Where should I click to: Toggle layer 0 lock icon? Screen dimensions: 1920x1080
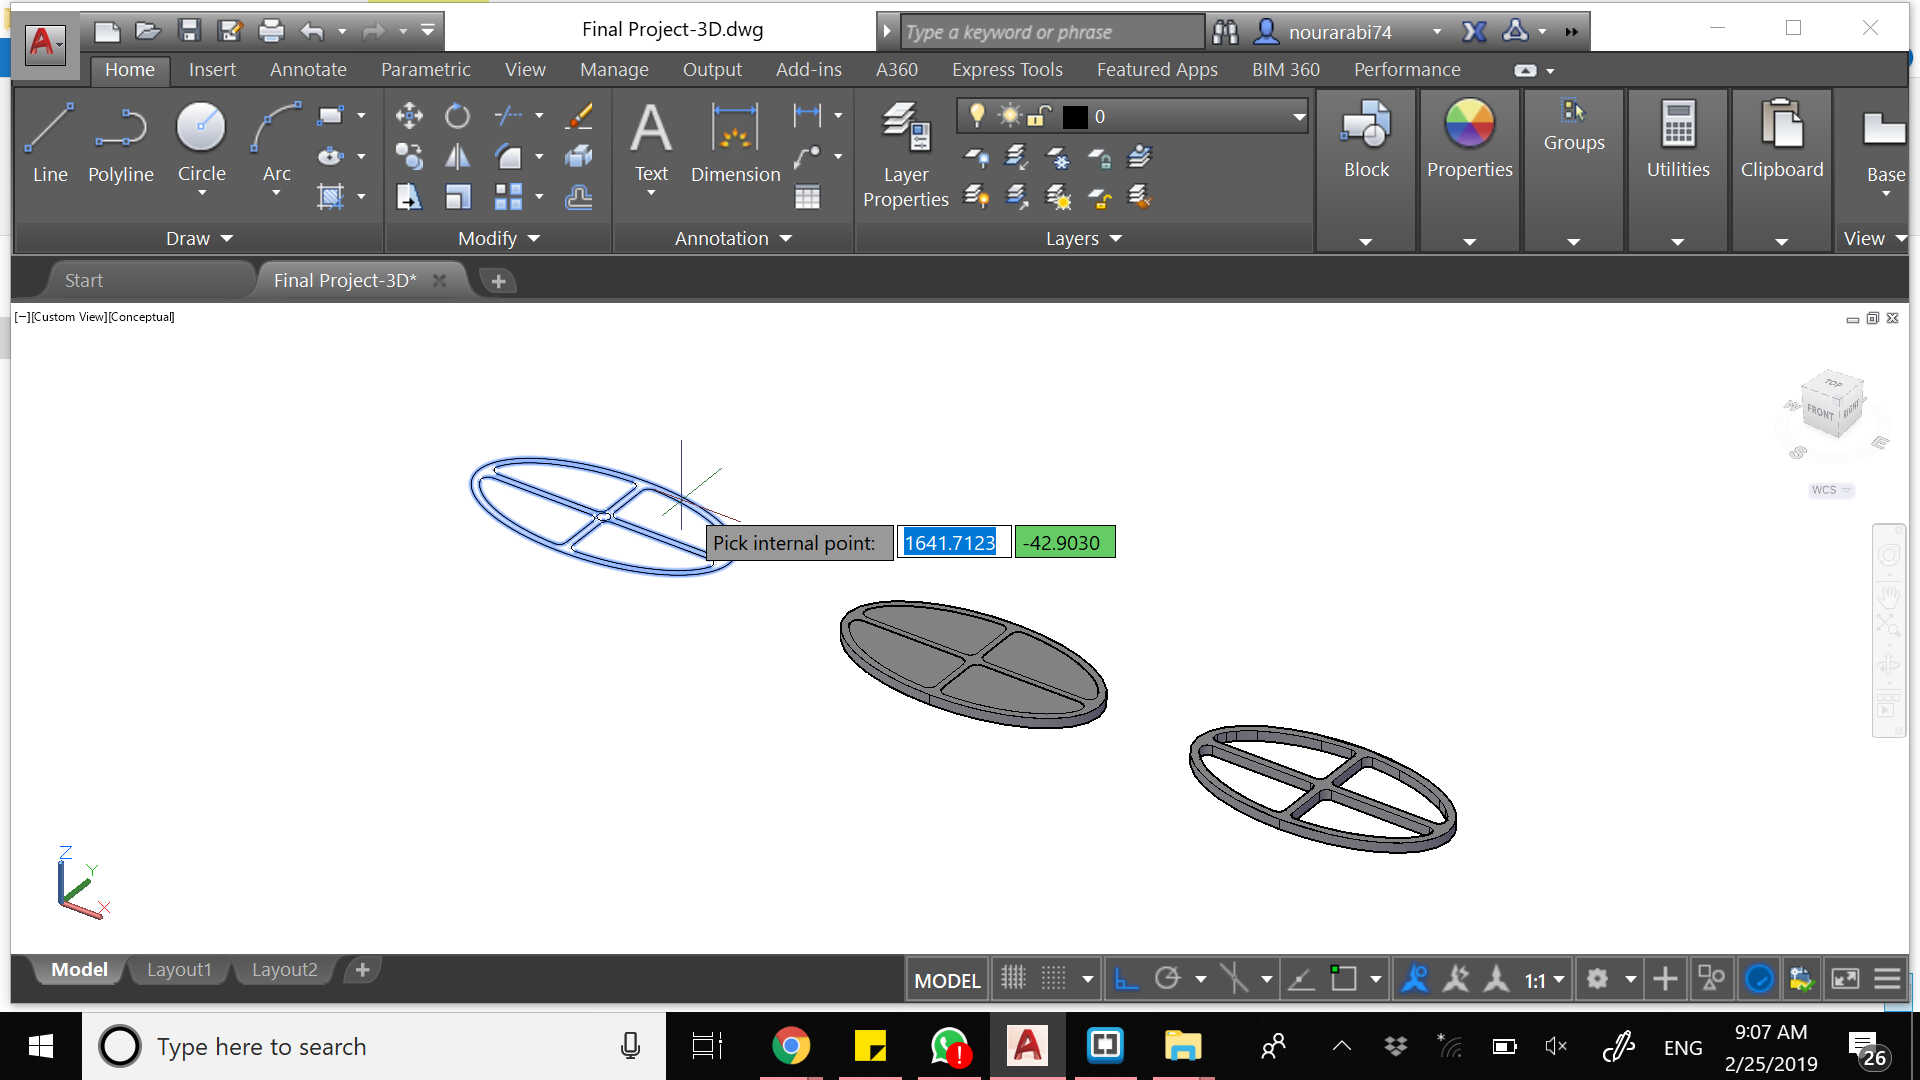pos(1039,117)
